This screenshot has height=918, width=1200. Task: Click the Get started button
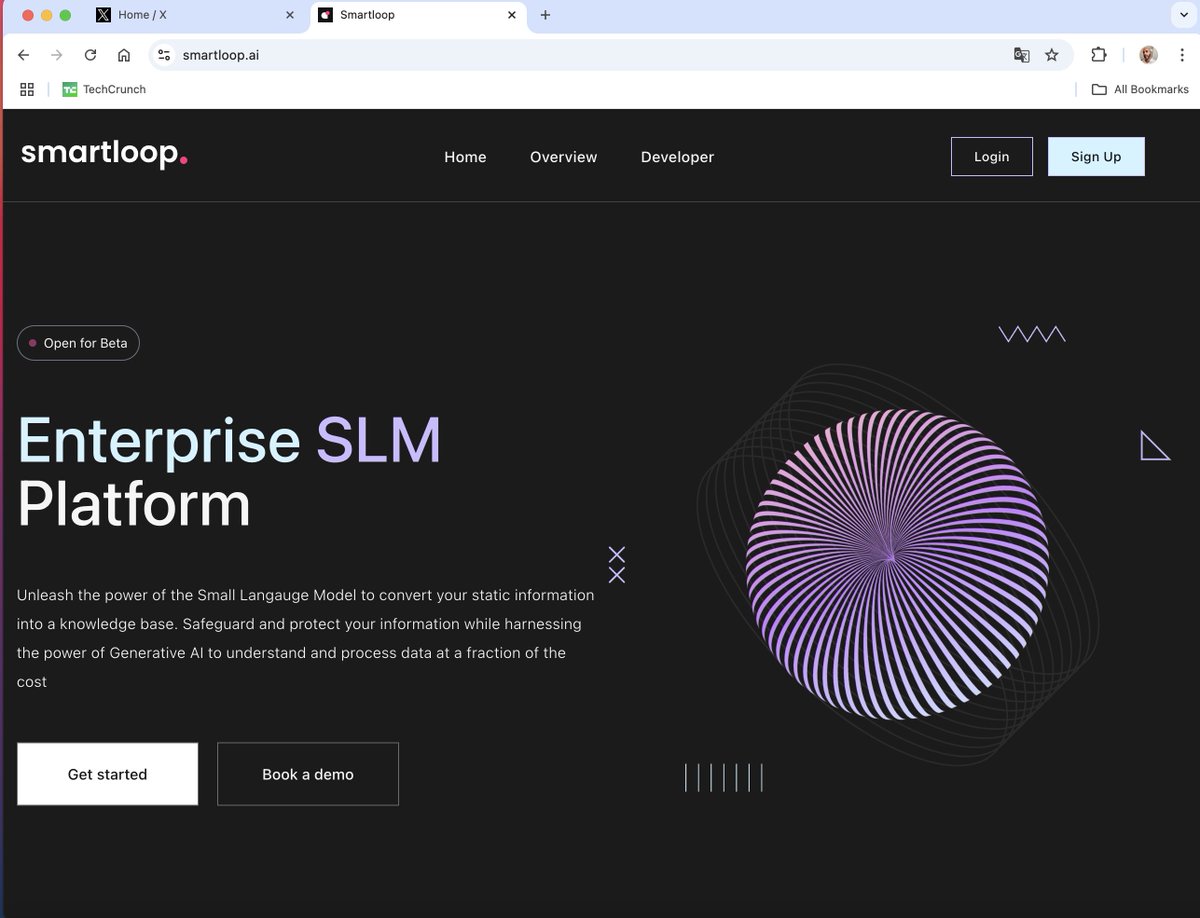tap(107, 774)
